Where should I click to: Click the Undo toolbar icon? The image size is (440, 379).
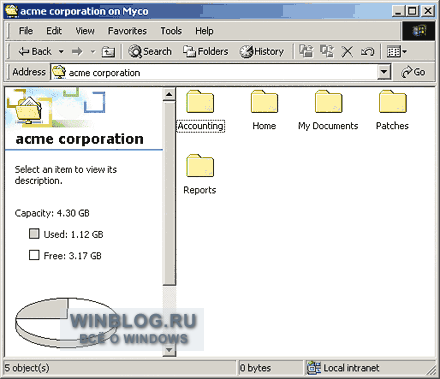(x=368, y=52)
